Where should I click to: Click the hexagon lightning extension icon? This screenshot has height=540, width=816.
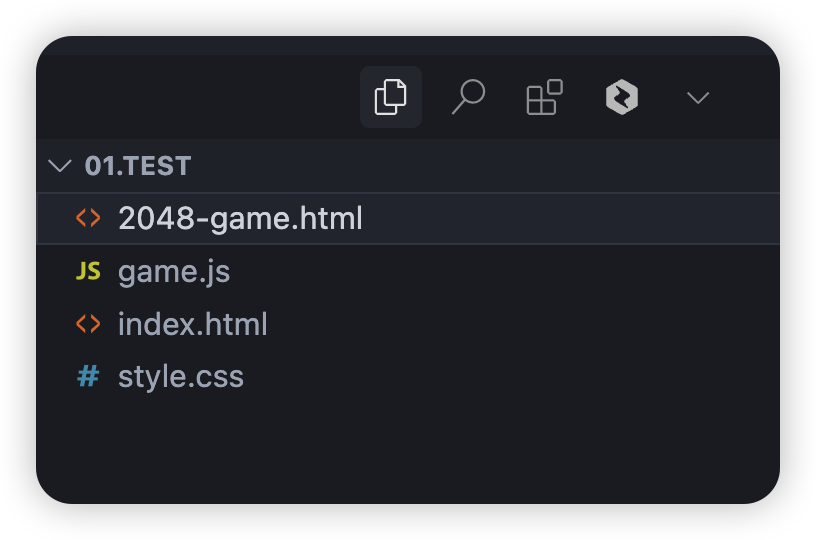tap(621, 97)
